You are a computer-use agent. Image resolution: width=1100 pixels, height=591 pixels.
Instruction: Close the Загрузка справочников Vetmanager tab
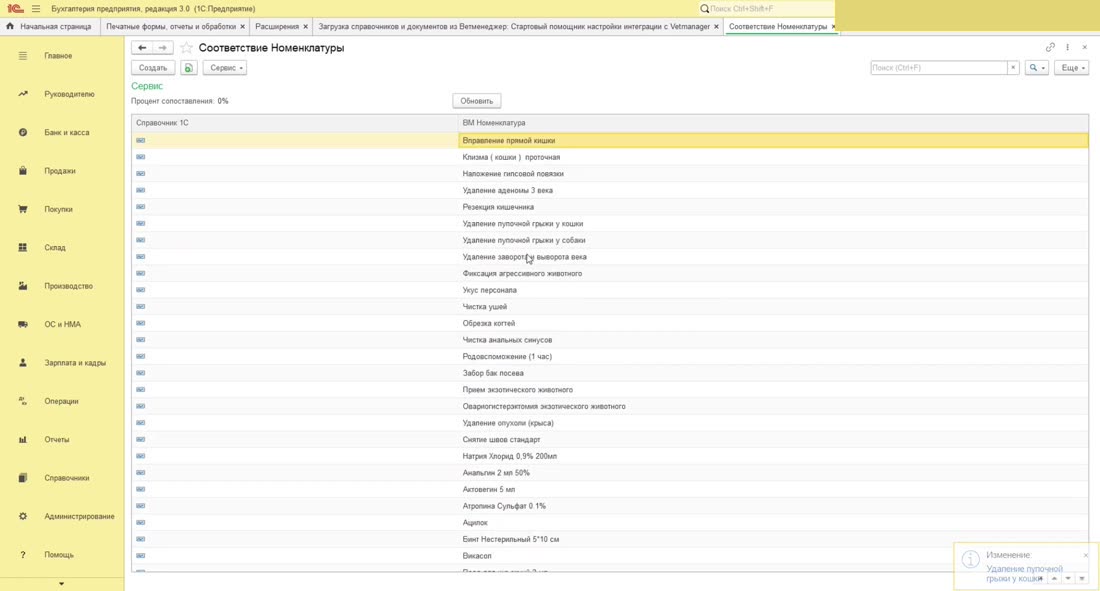[716, 27]
